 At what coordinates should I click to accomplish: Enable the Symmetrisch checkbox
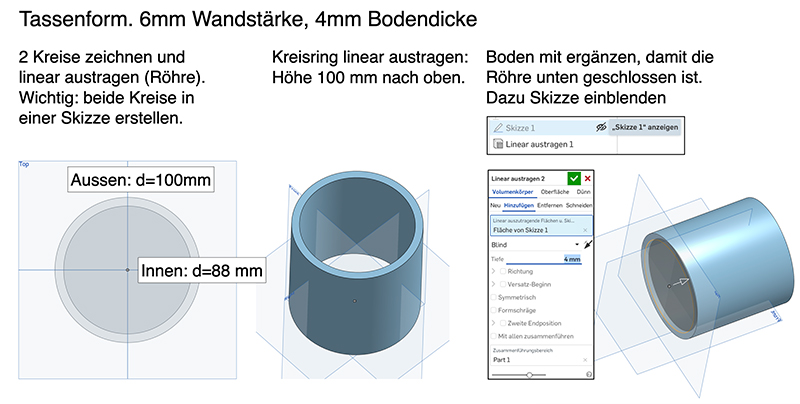[494, 297]
